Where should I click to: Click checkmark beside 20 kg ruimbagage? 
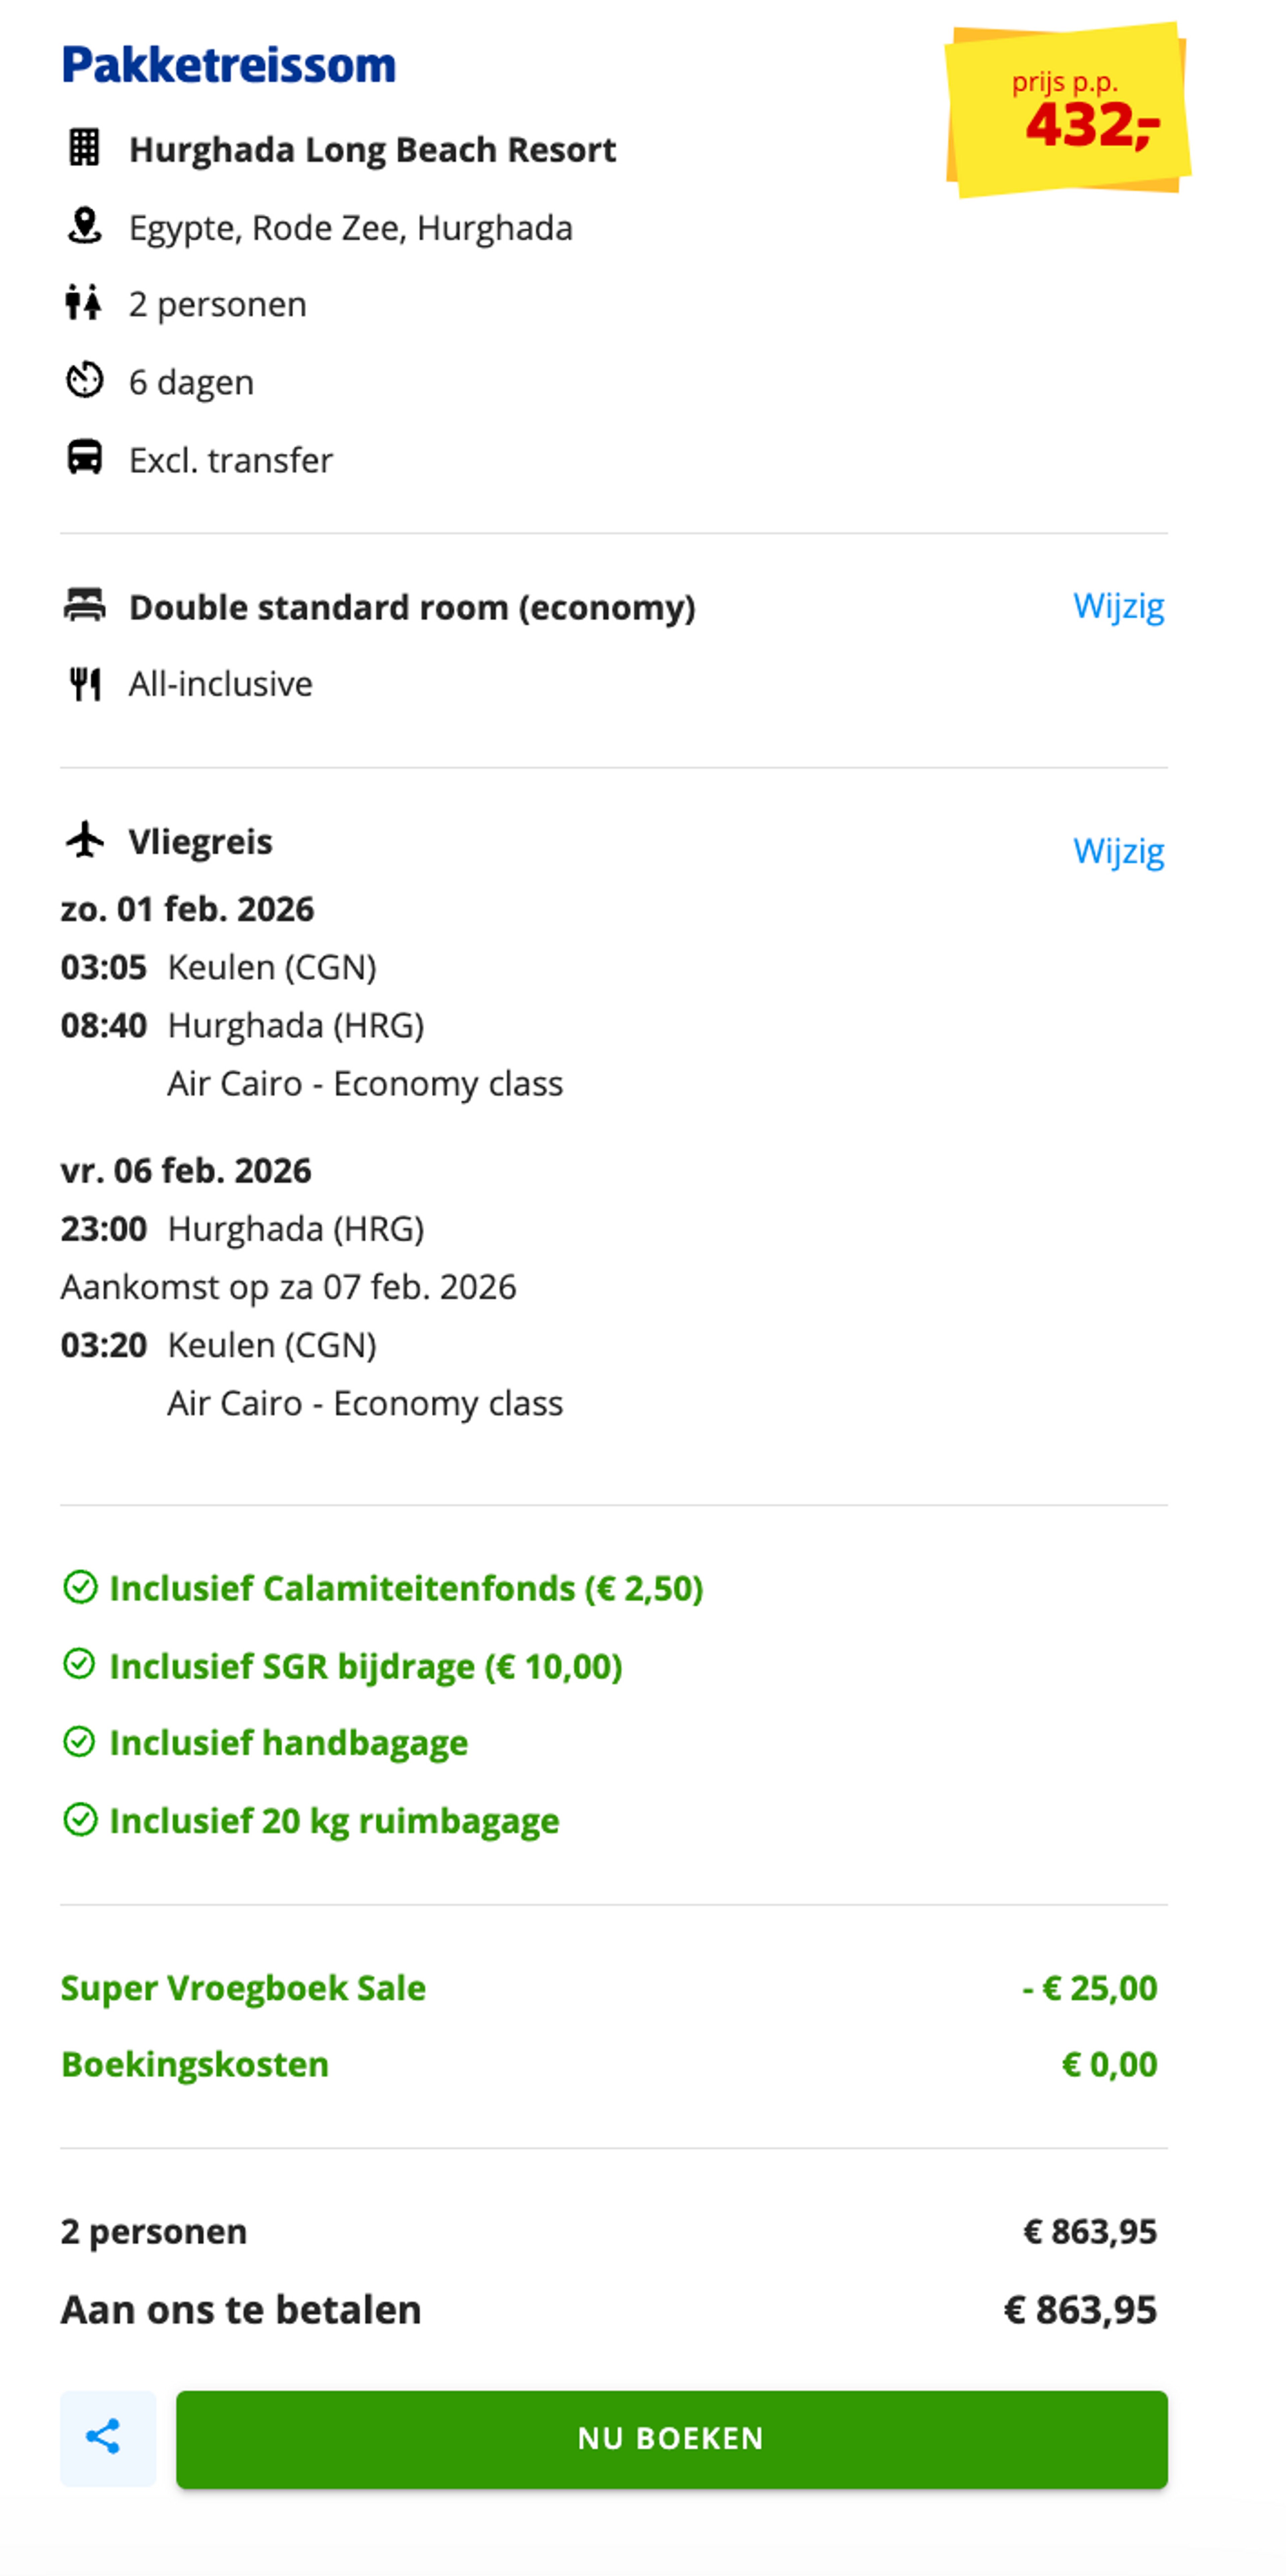coord(80,1820)
